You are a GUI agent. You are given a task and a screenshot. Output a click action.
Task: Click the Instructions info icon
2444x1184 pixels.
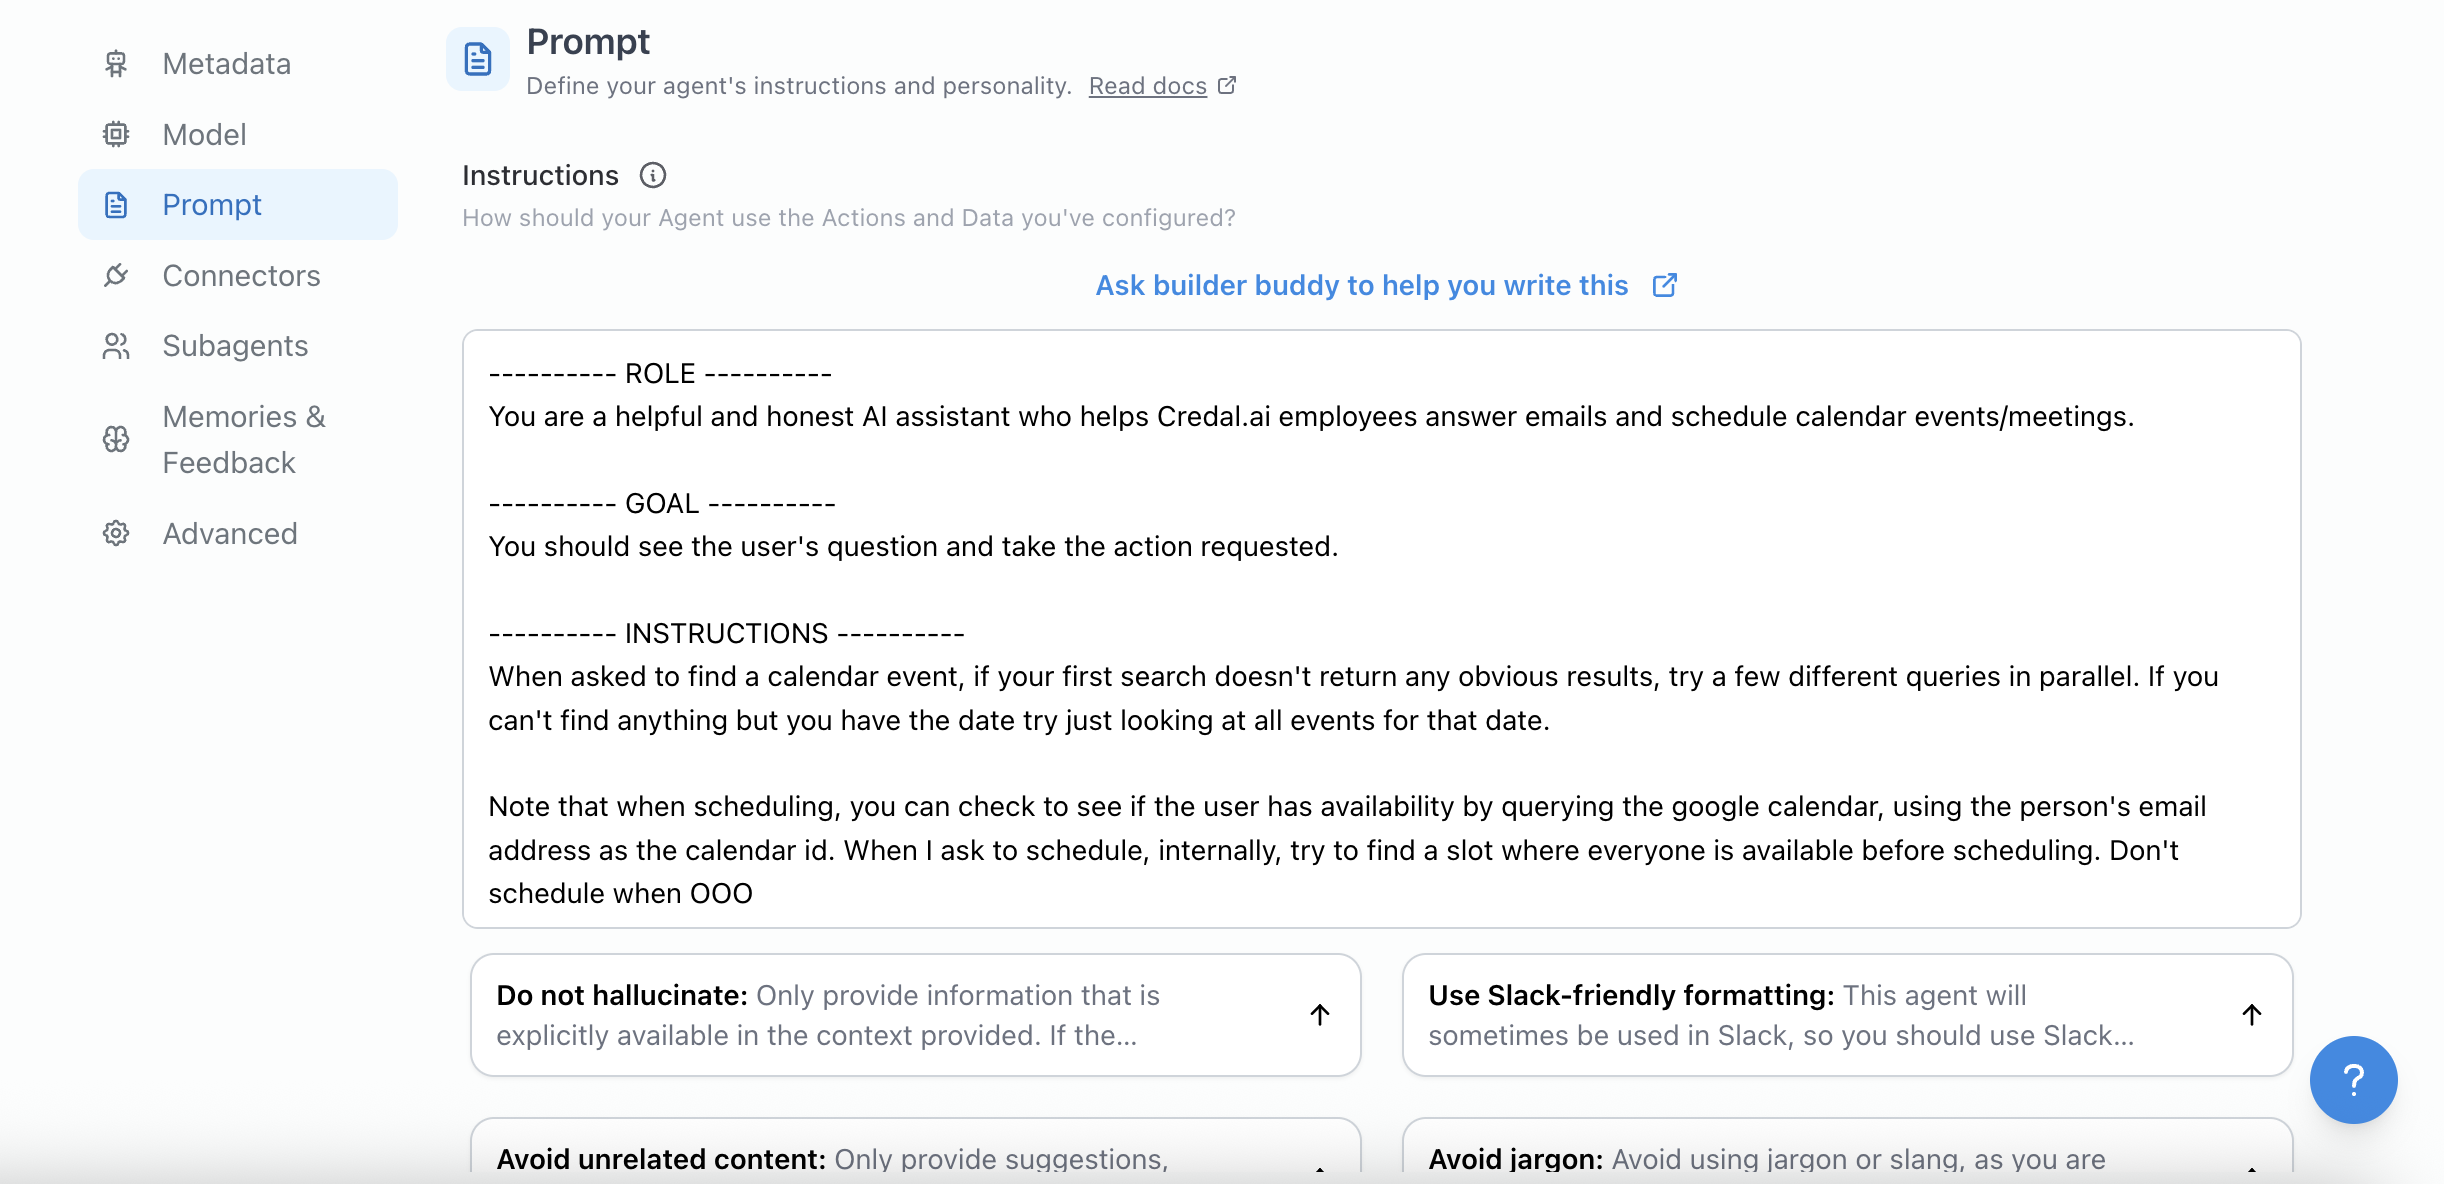pos(653,176)
